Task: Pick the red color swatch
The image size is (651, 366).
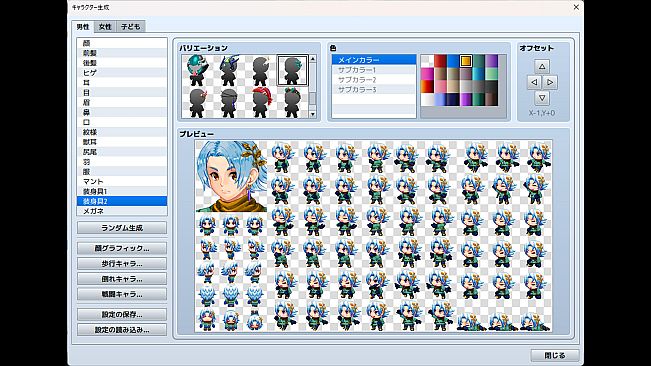Action: pyautogui.click(x=440, y=61)
